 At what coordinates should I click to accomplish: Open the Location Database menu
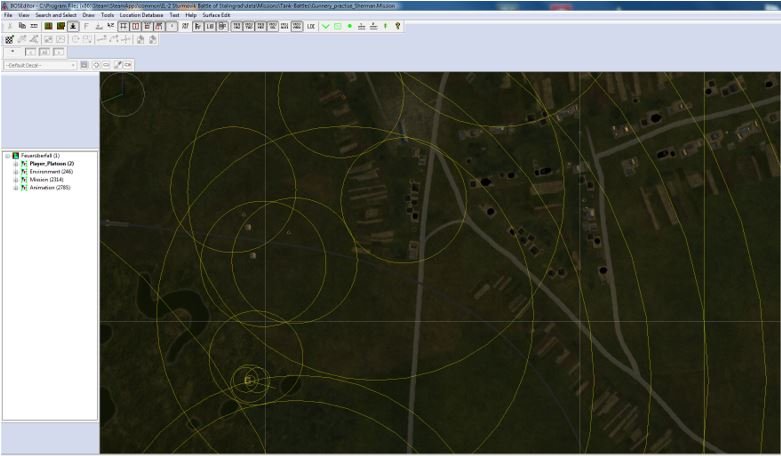141,15
